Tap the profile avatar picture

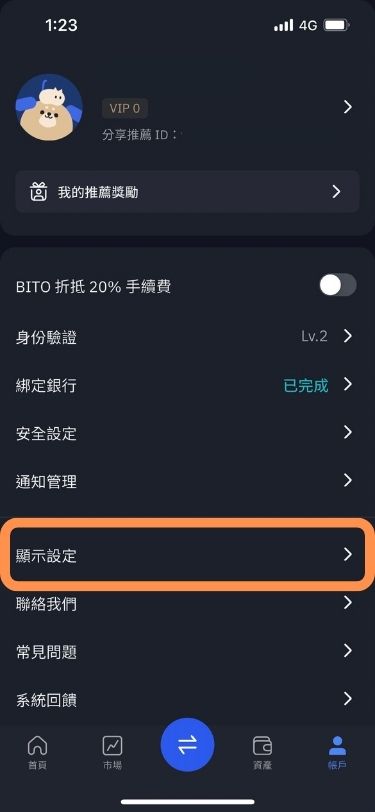click(49, 107)
